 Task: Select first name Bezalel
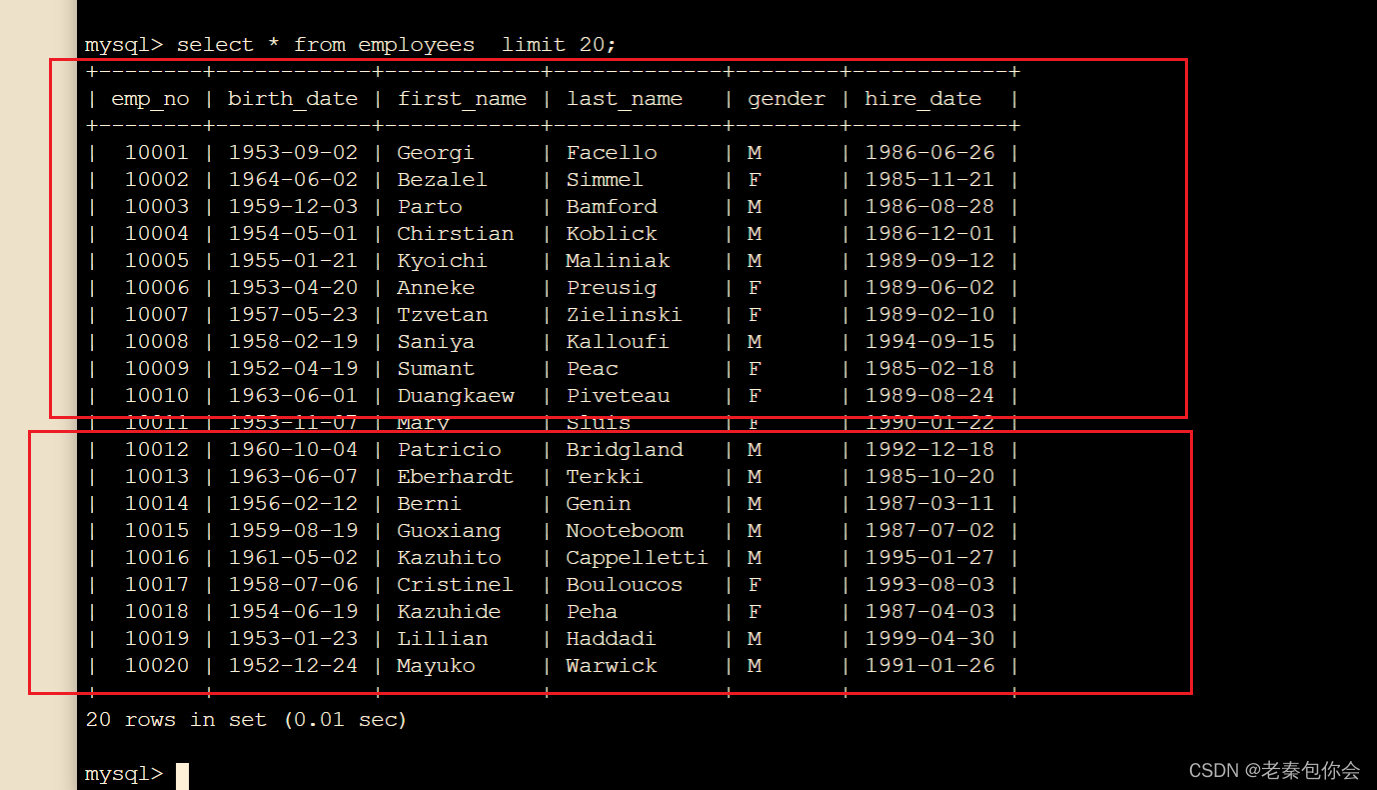442,180
